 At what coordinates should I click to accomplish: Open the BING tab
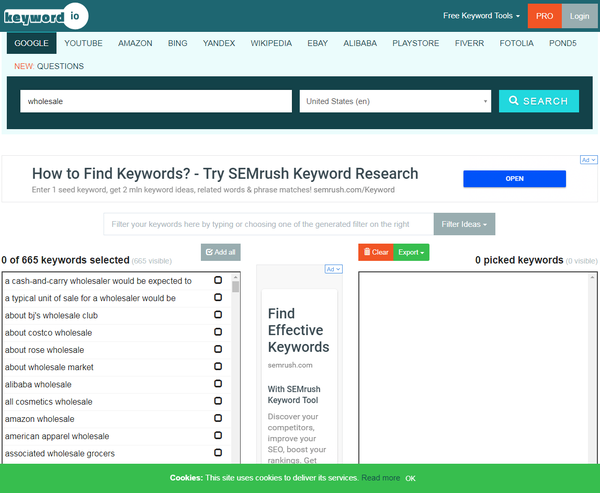pyautogui.click(x=178, y=43)
